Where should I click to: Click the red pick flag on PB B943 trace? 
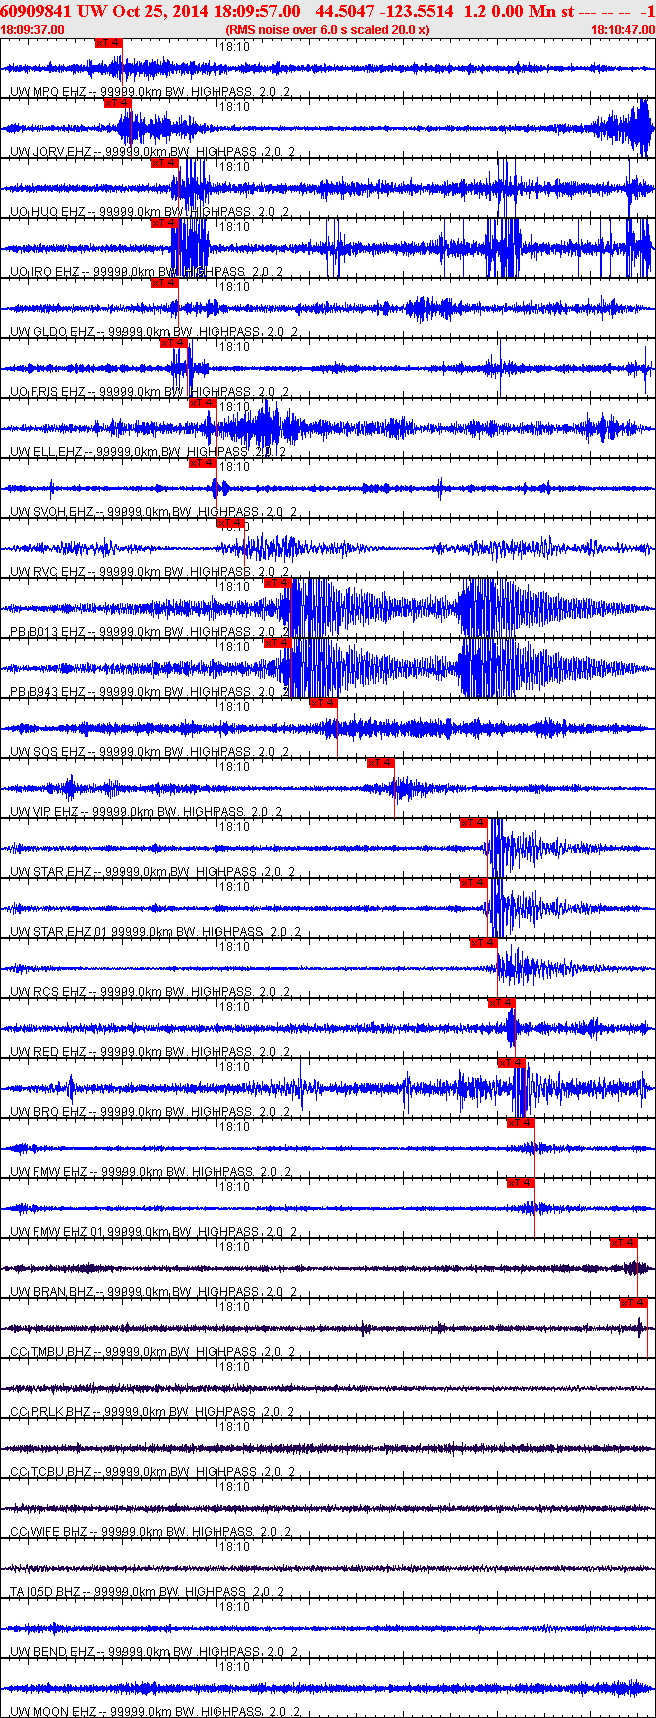277,643
